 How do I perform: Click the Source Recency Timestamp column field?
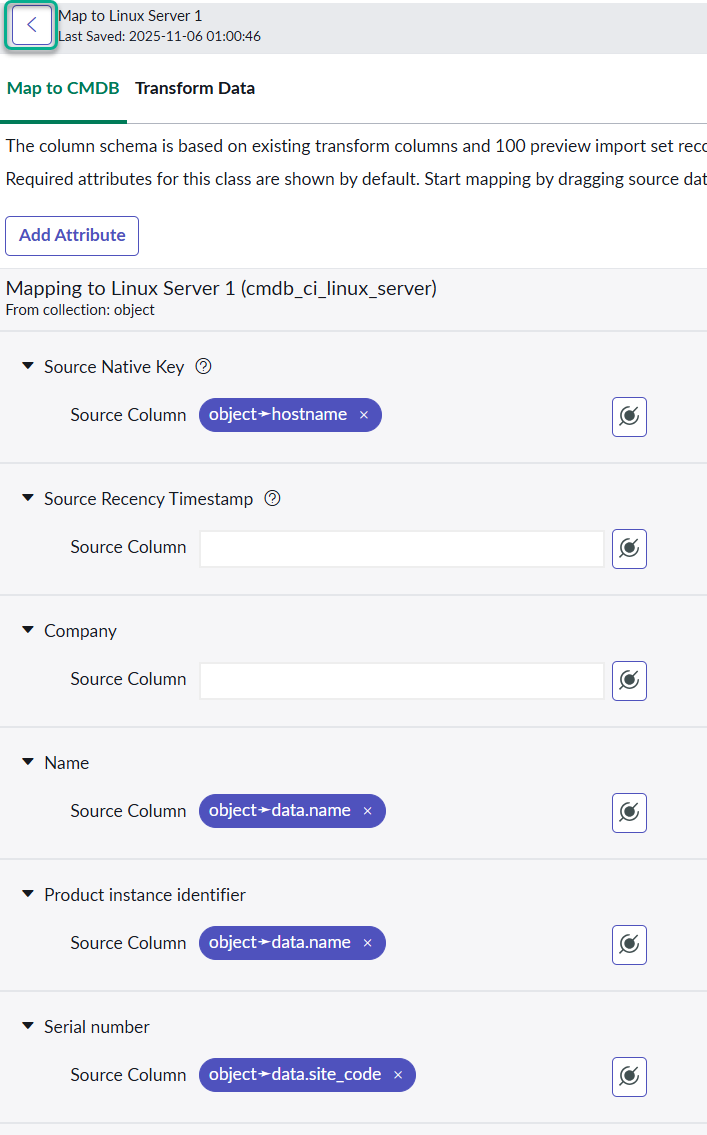(401, 548)
